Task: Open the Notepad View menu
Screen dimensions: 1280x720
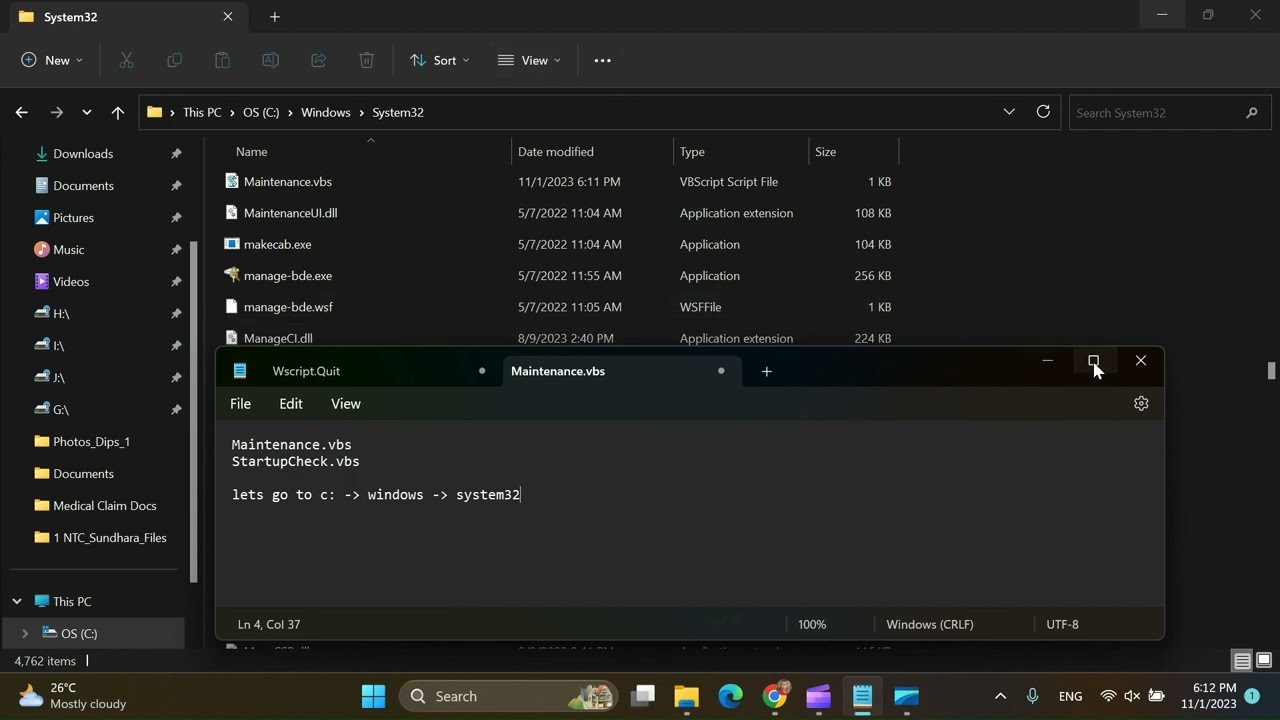Action: [346, 404]
